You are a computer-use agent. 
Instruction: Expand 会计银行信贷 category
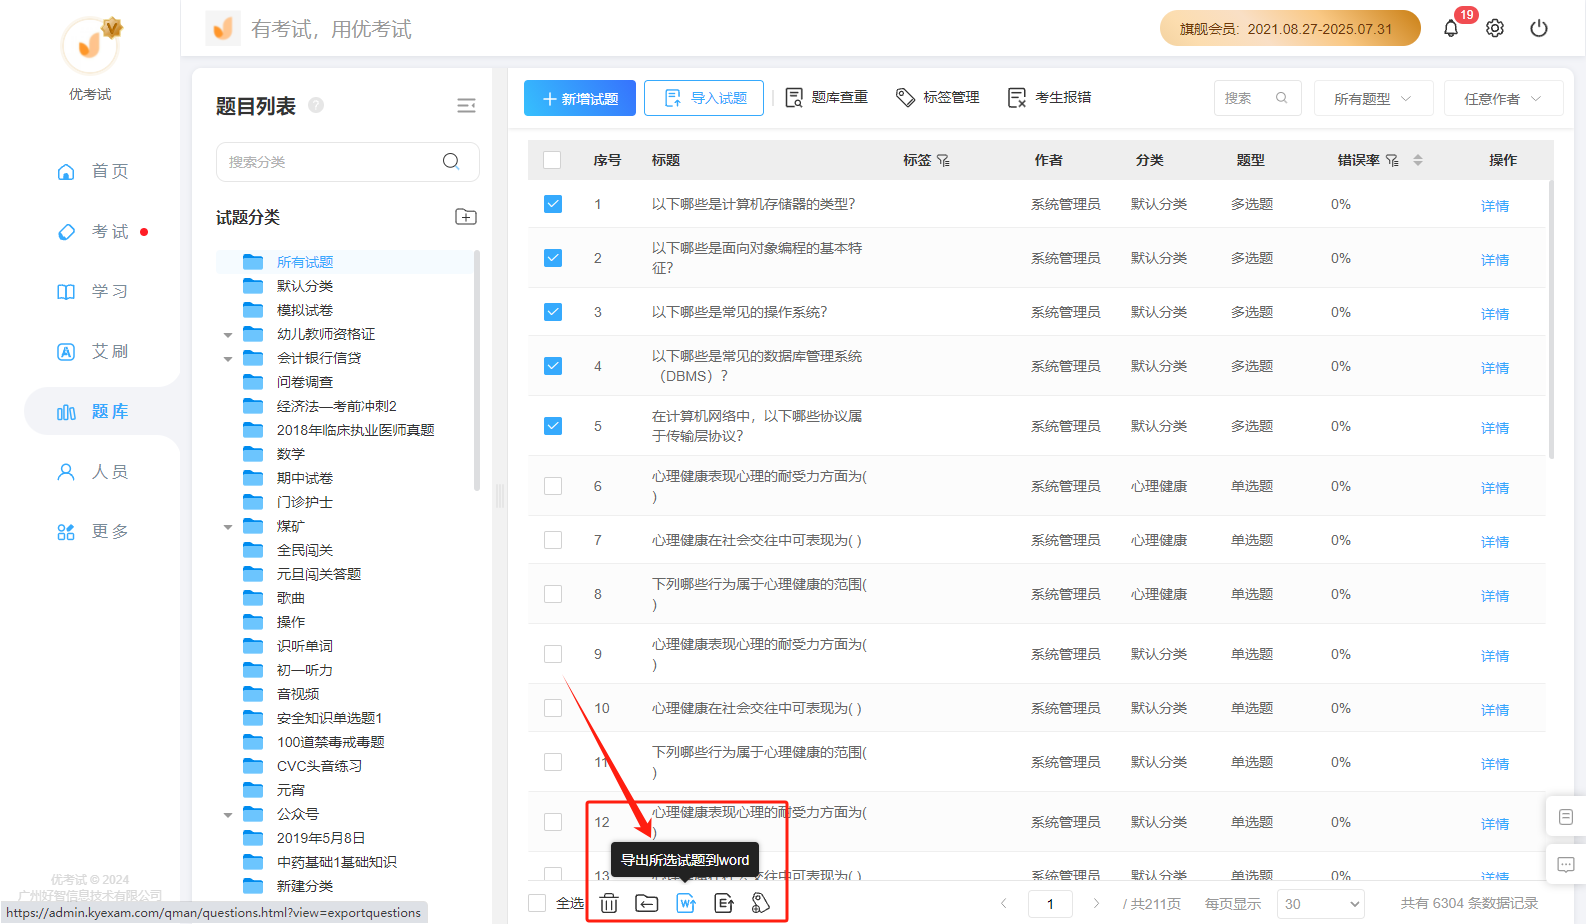pos(228,359)
